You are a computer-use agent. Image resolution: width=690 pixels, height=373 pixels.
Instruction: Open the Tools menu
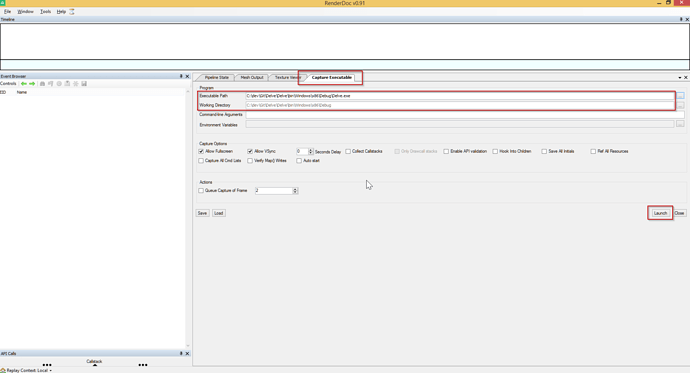point(45,11)
